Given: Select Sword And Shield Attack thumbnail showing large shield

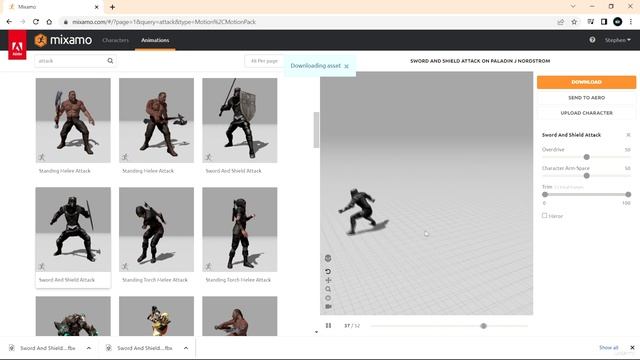Looking at the screenshot, I should pos(240,120).
